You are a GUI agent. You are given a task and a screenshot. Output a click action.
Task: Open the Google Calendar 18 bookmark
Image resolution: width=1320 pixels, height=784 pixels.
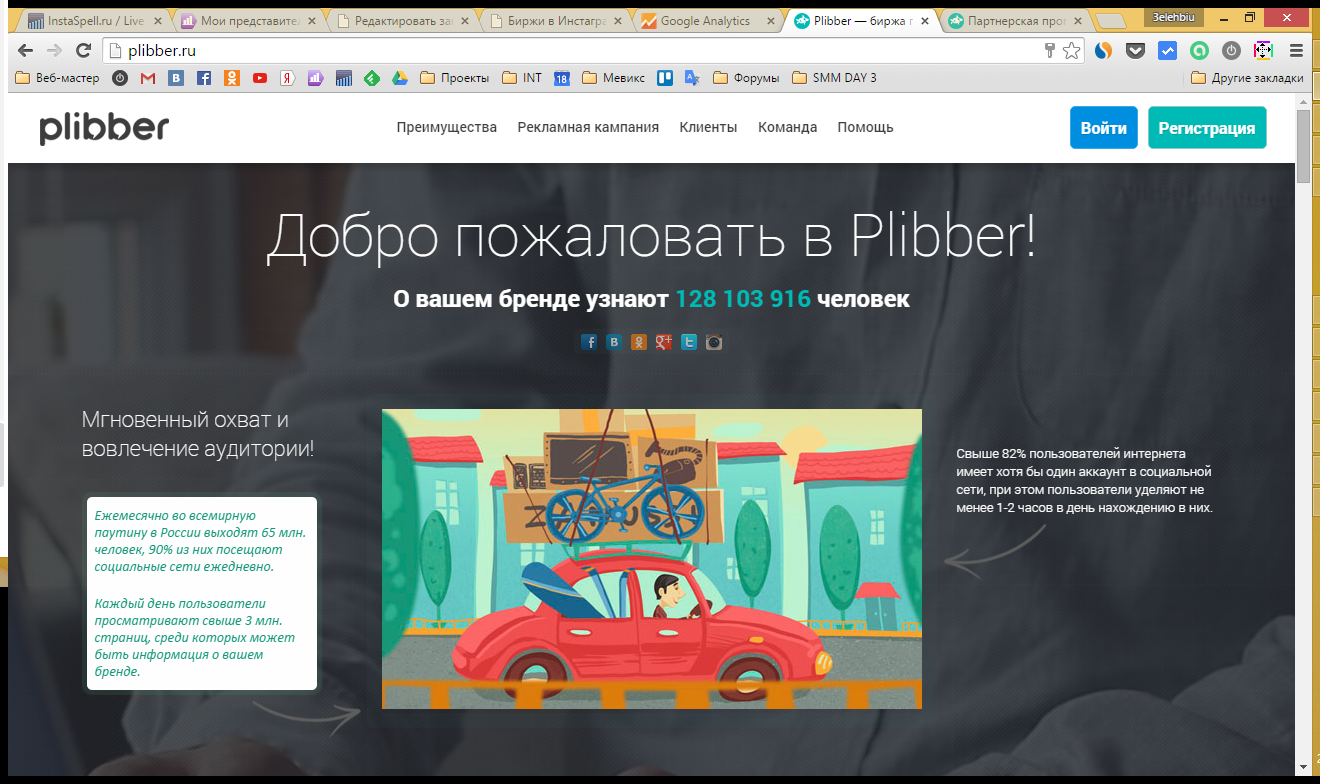coord(561,78)
